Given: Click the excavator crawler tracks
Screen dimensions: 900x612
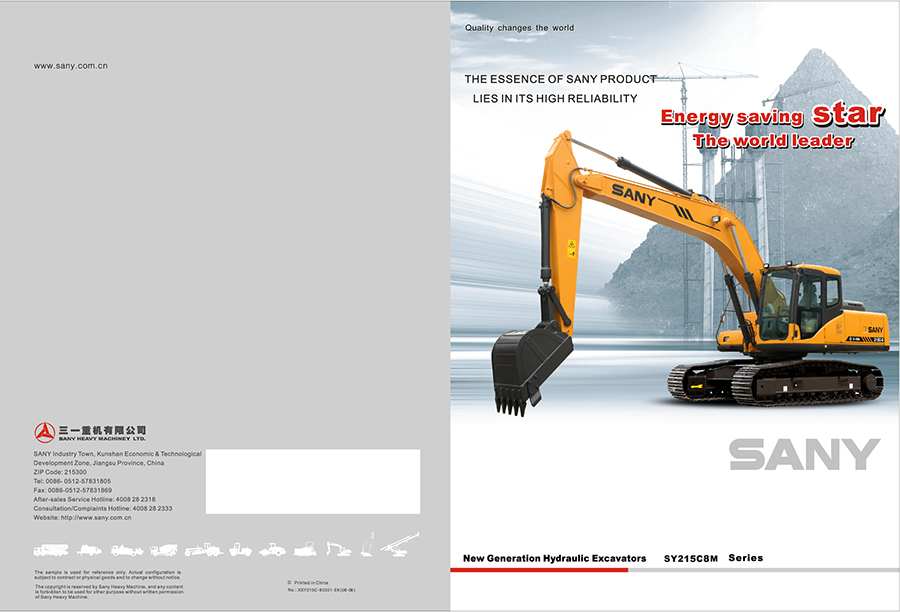Looking at the screenshot, I should tap(775, 382).
